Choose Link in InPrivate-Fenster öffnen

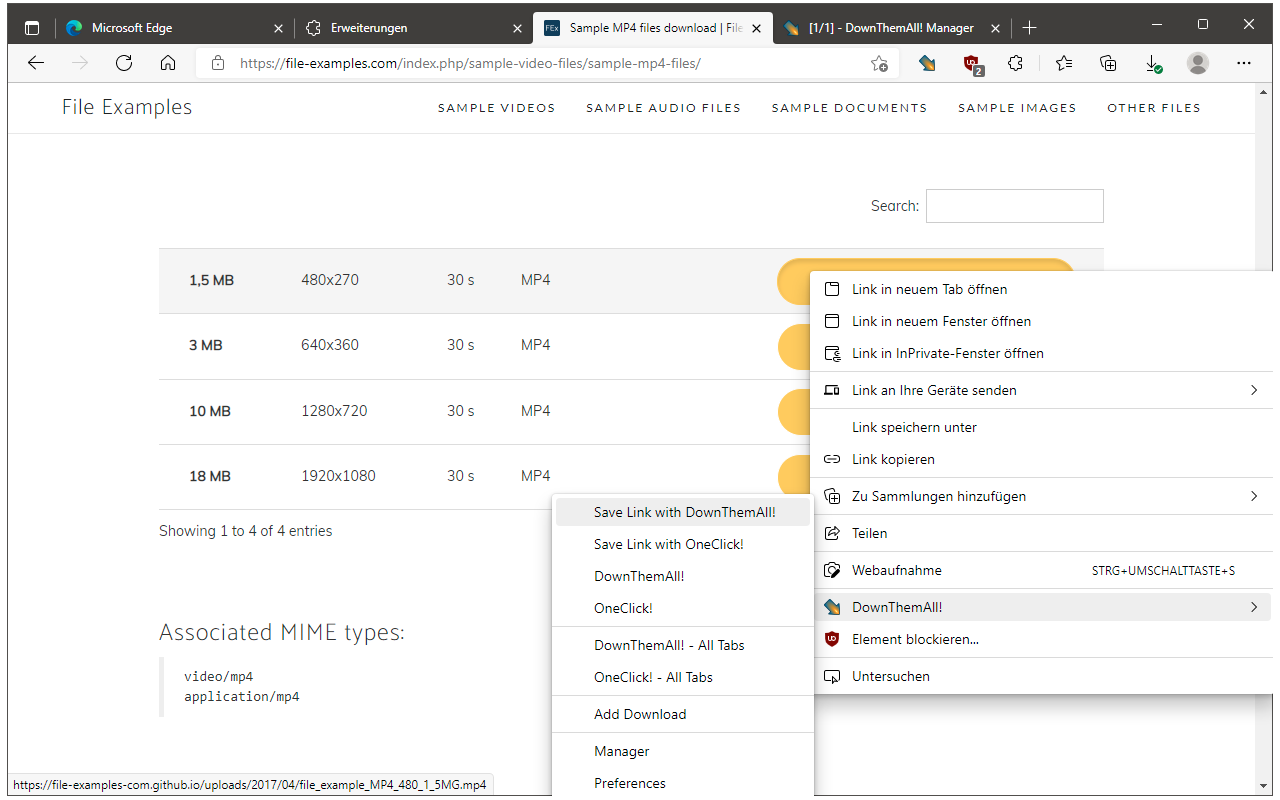pos(1043,353)
